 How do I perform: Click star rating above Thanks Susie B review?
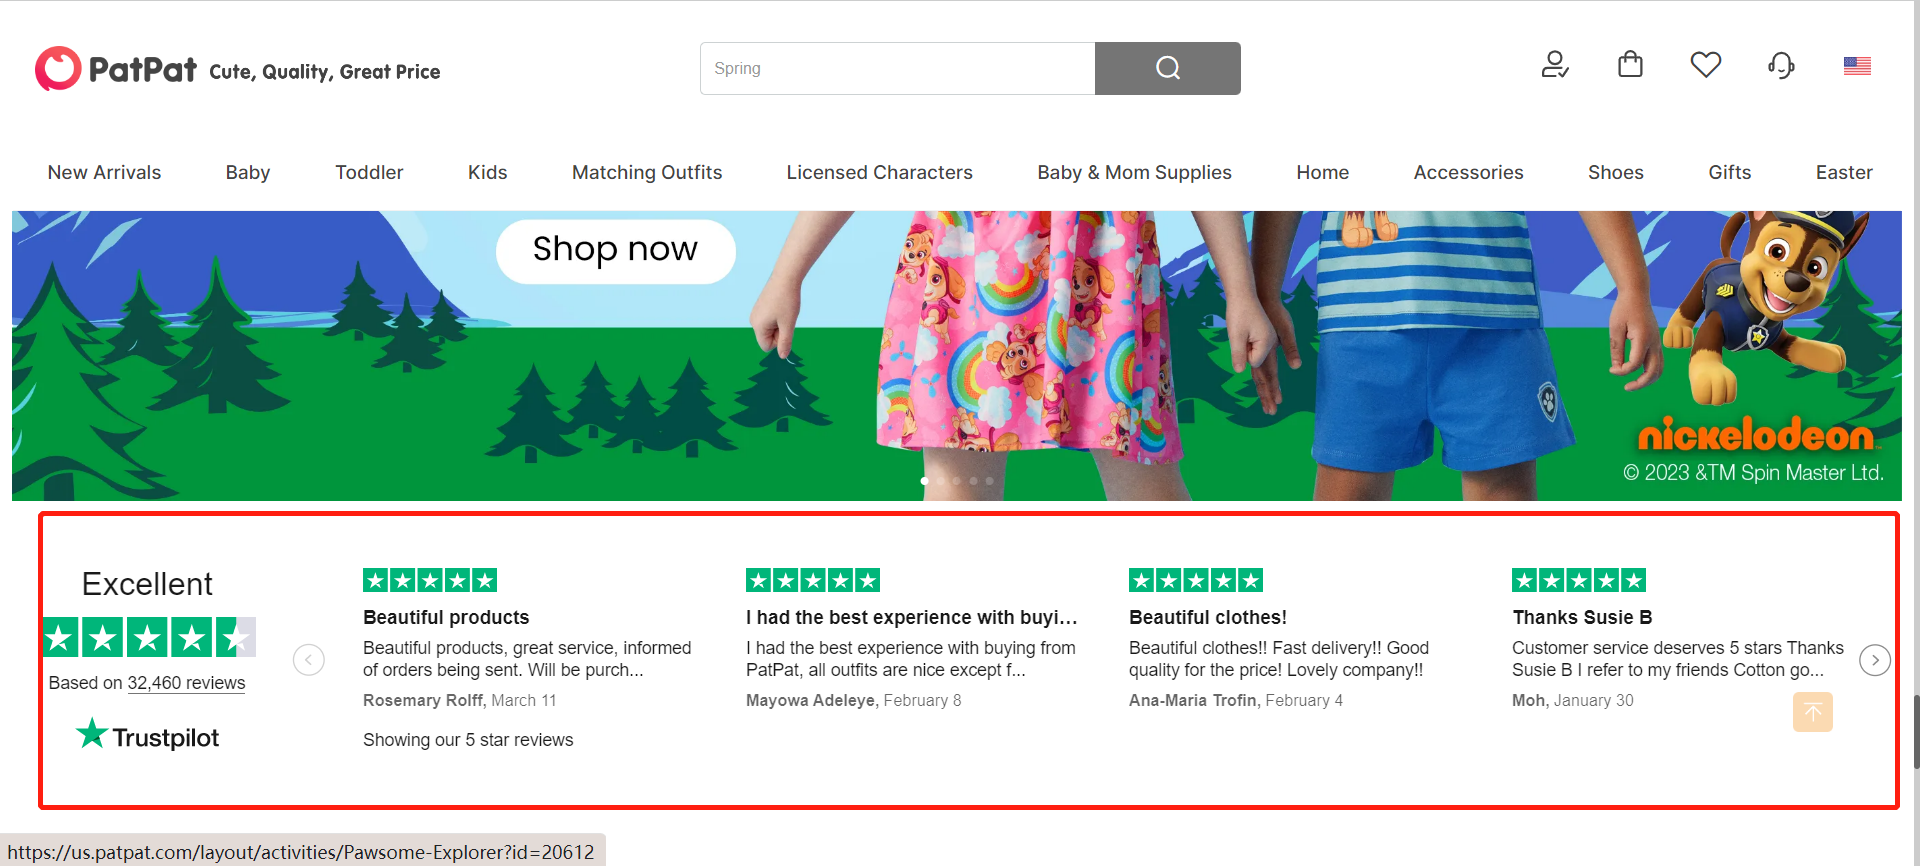[1579, 580]
